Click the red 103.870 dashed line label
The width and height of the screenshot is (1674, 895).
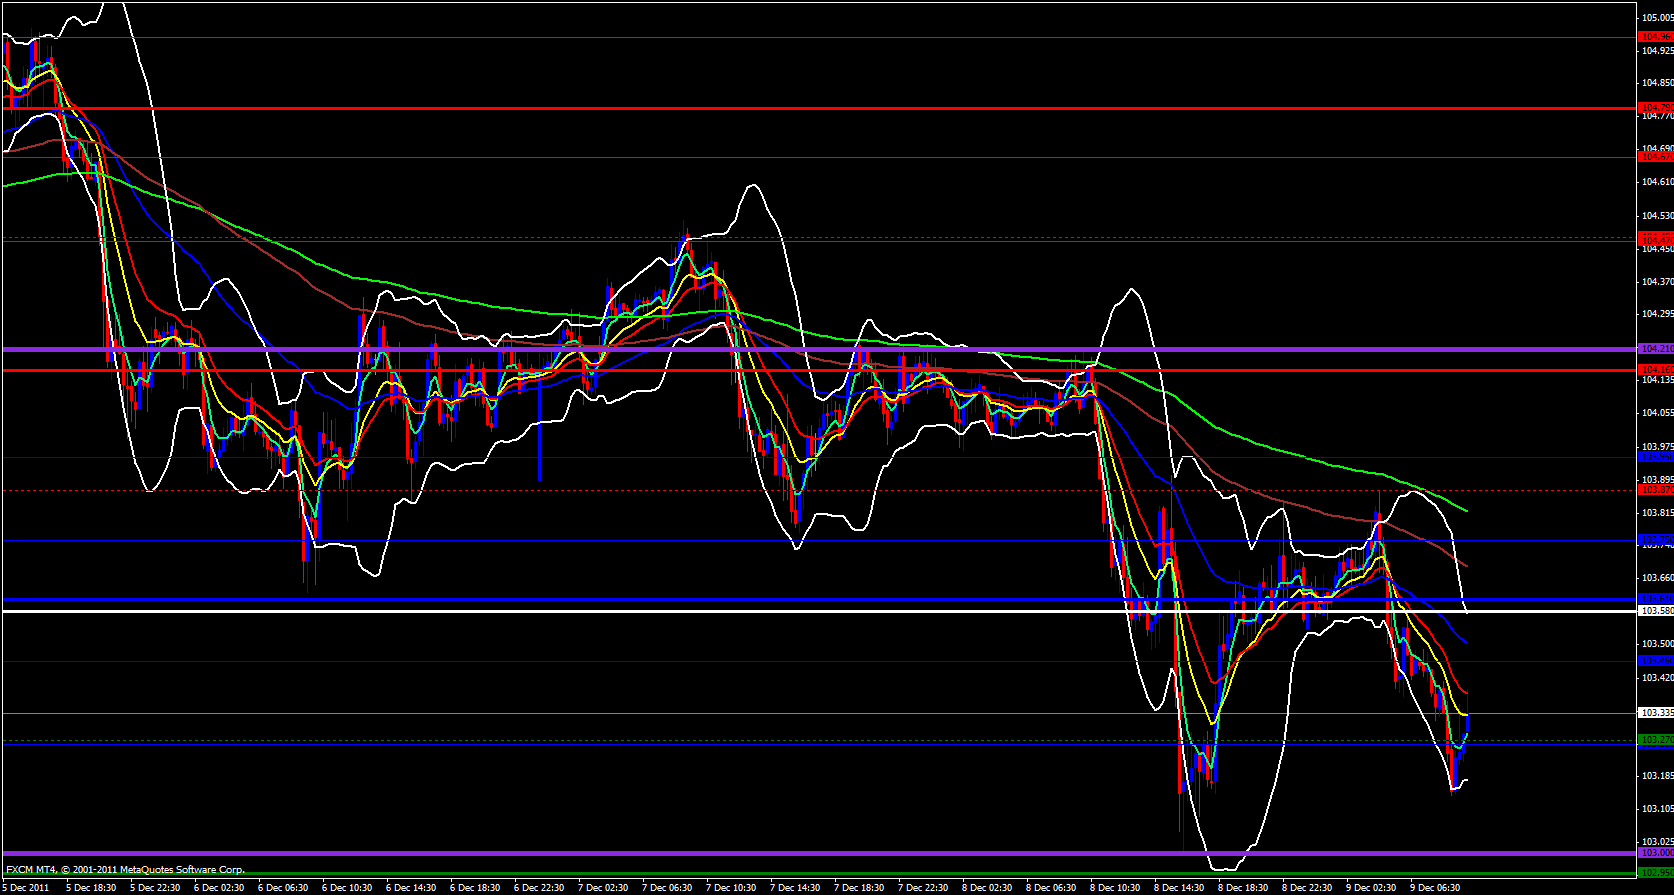pos(1656,490)
